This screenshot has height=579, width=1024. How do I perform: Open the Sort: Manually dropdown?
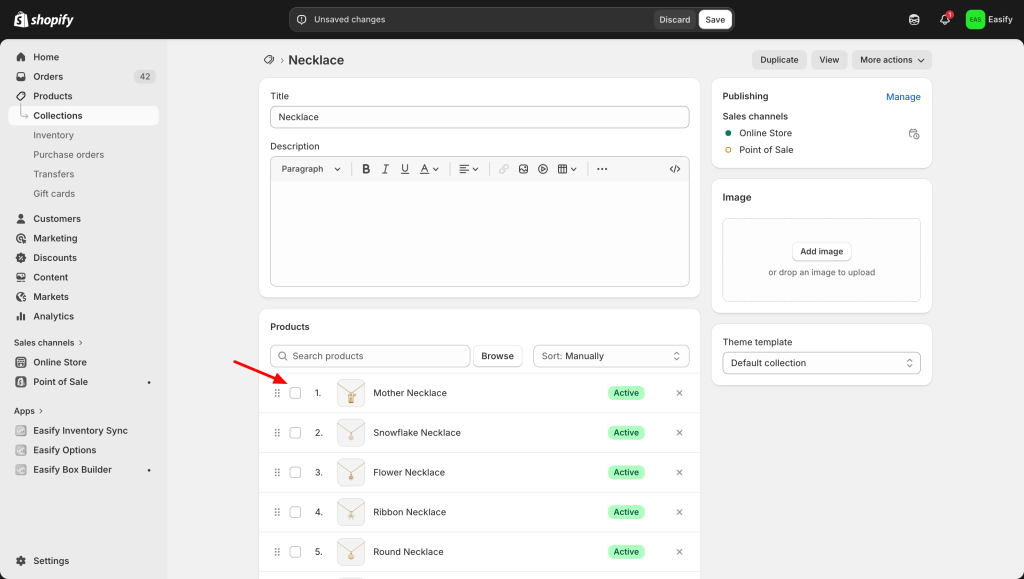611,356
